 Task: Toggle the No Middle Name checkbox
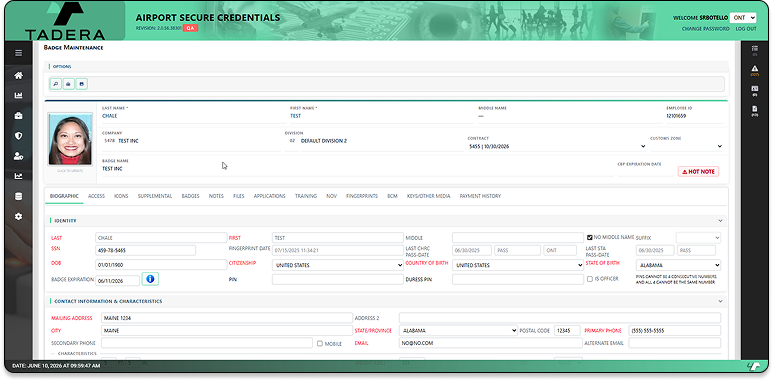coord(589,237)
